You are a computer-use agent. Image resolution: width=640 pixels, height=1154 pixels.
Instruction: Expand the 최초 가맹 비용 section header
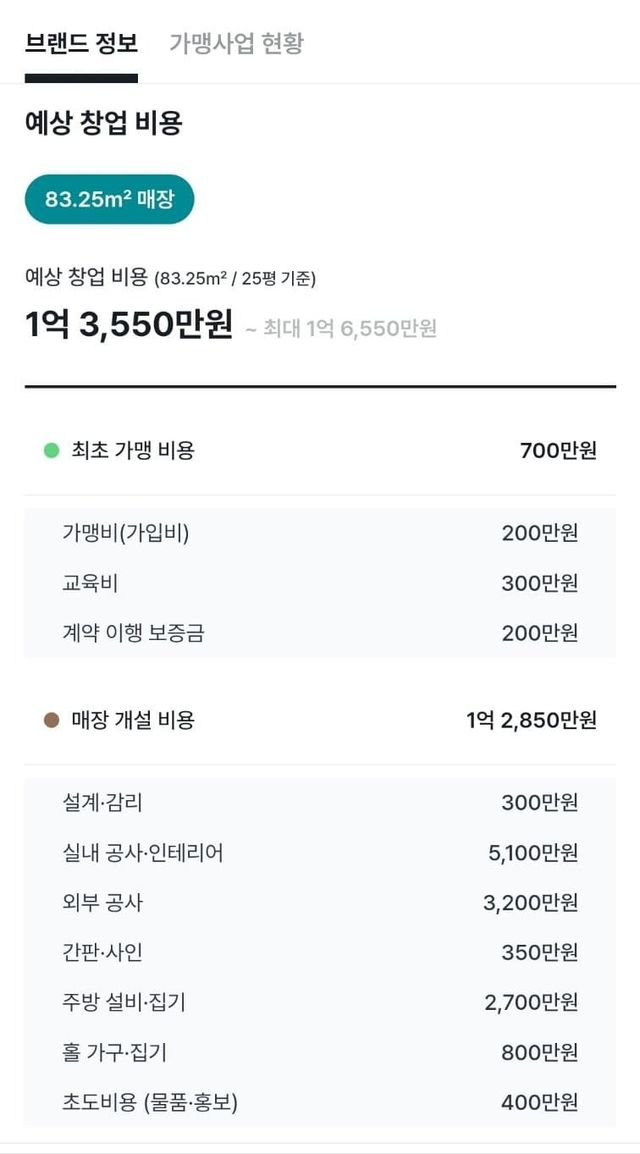tap(320, 451)
